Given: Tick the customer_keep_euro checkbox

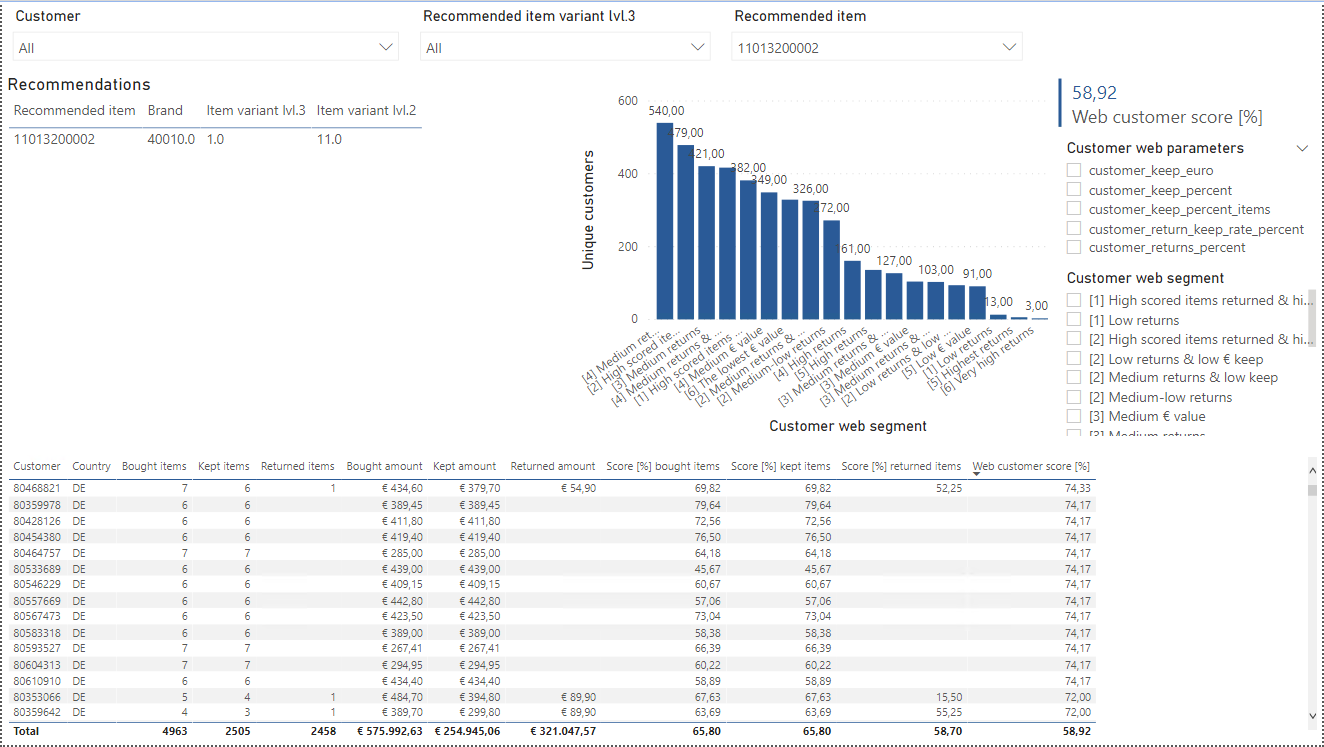Looking at the screenshot, I should (x=1074, y=170).
